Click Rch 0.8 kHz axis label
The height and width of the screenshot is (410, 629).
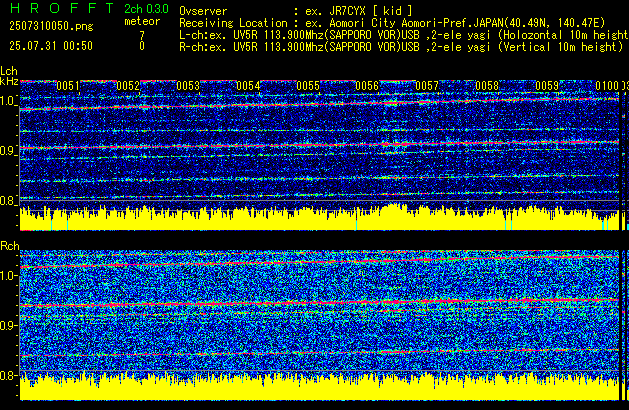click(8, 375)
